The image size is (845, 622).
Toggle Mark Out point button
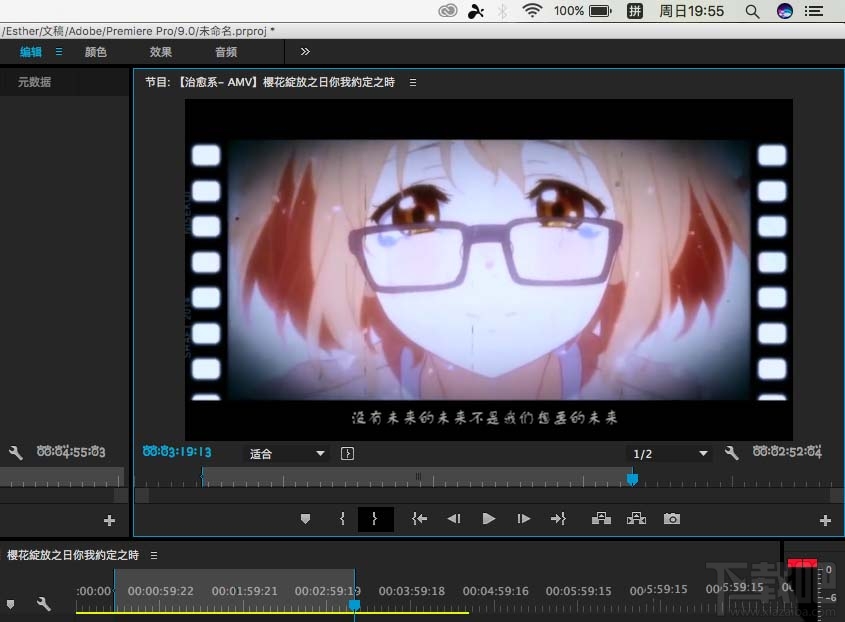point(375,518)
